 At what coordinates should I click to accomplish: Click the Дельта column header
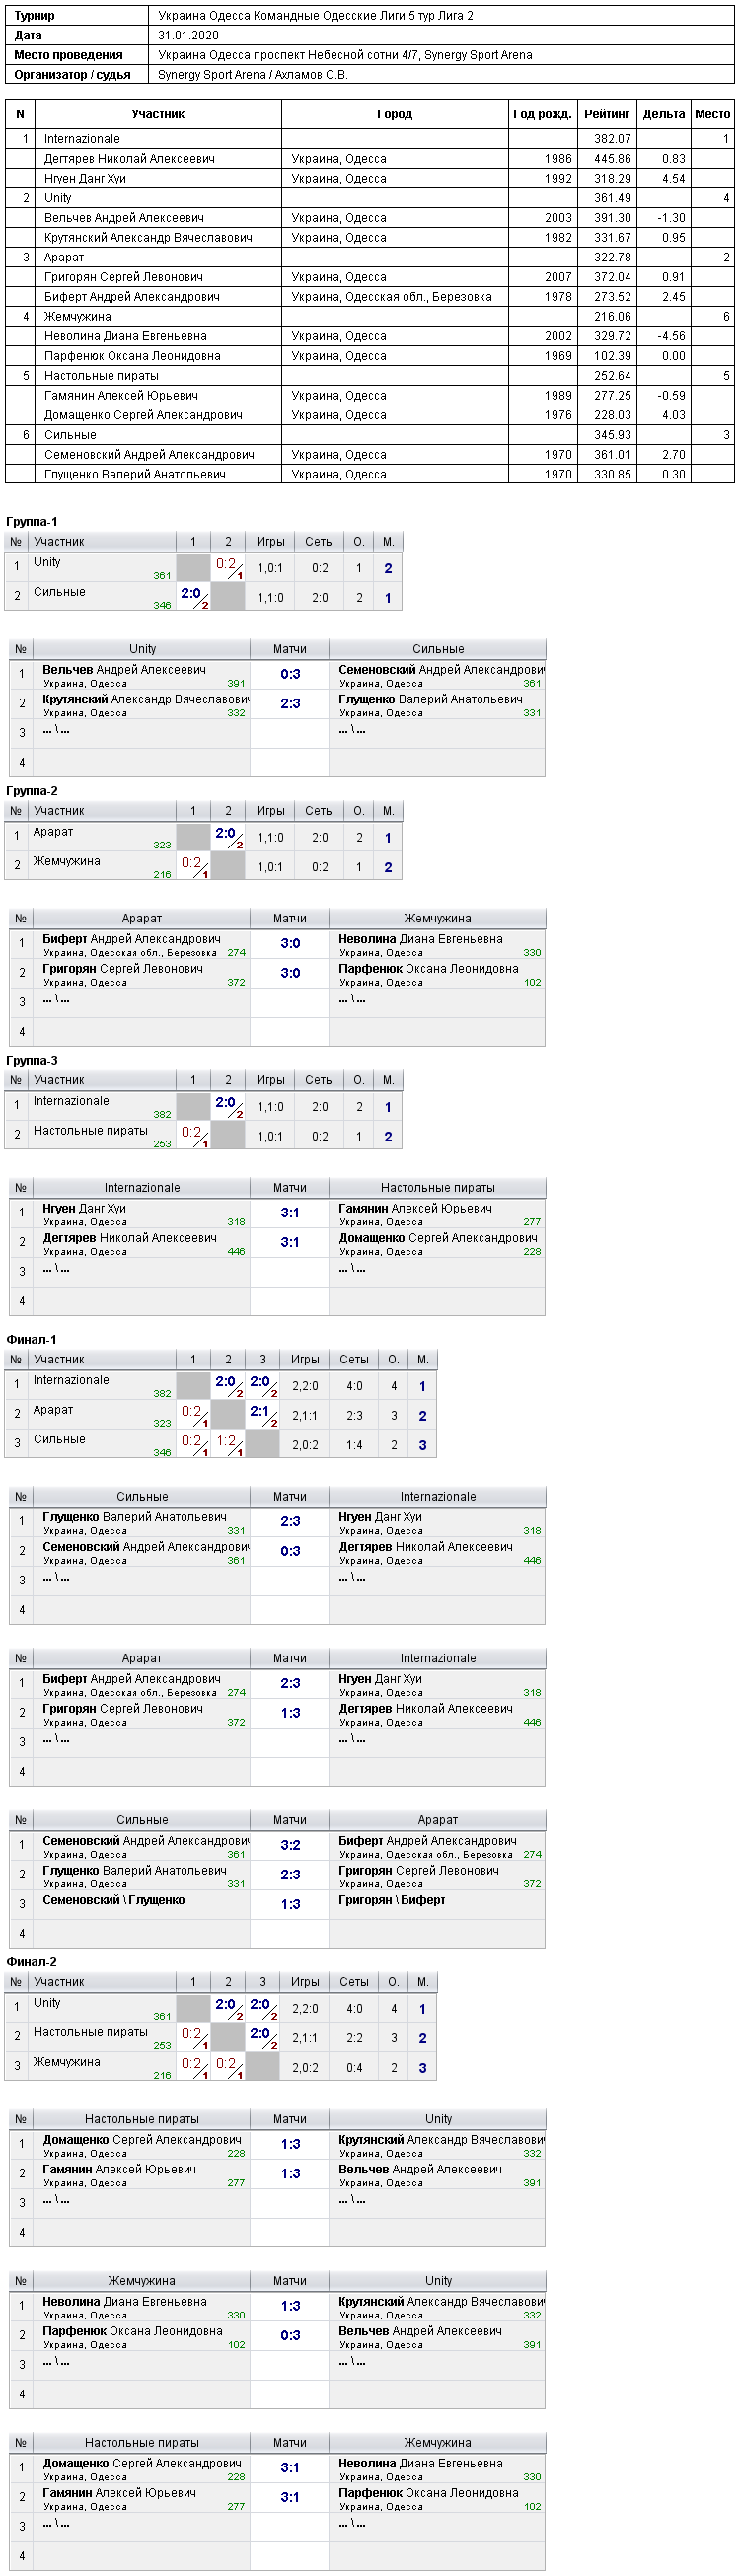tap(663, 114)
